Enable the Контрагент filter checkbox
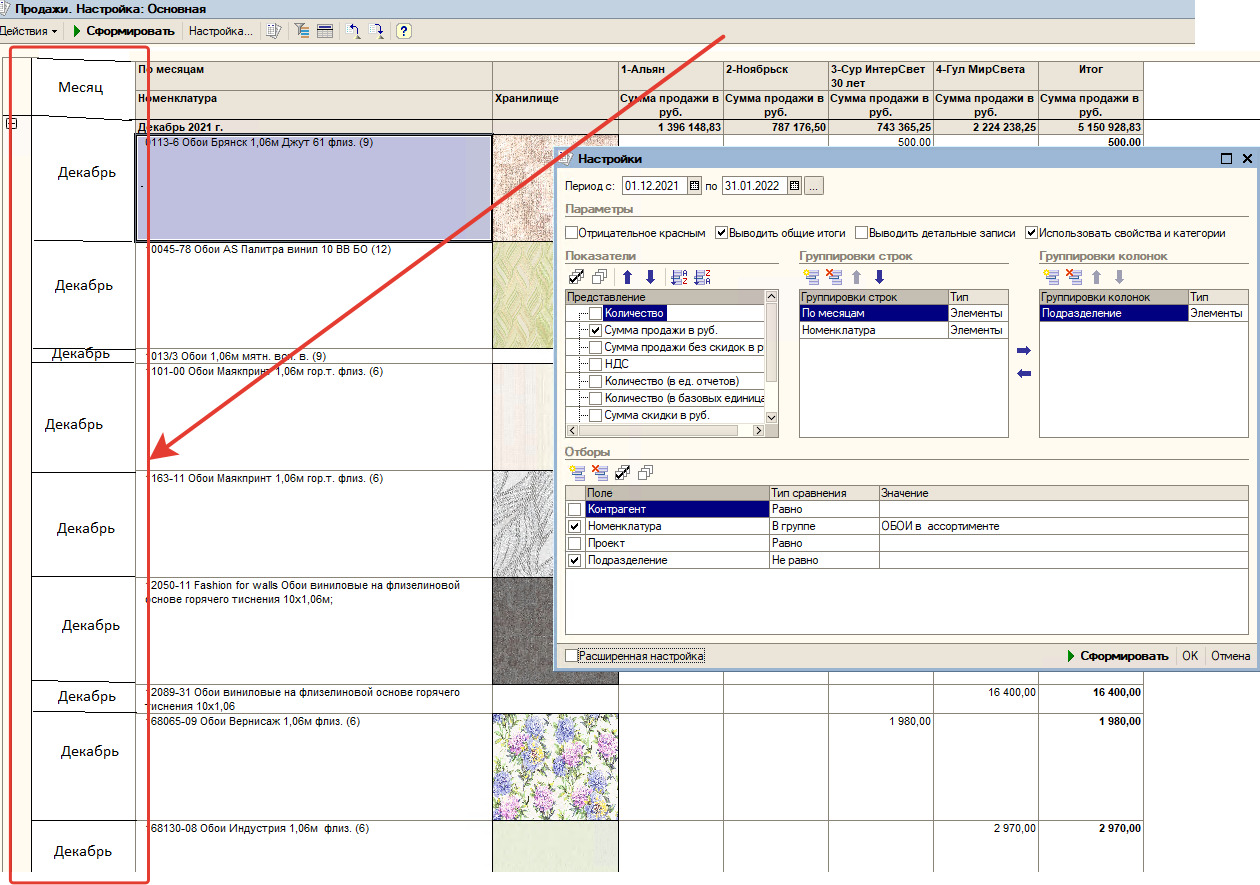Screen dimensions: 1260x885 click(574, 510)
